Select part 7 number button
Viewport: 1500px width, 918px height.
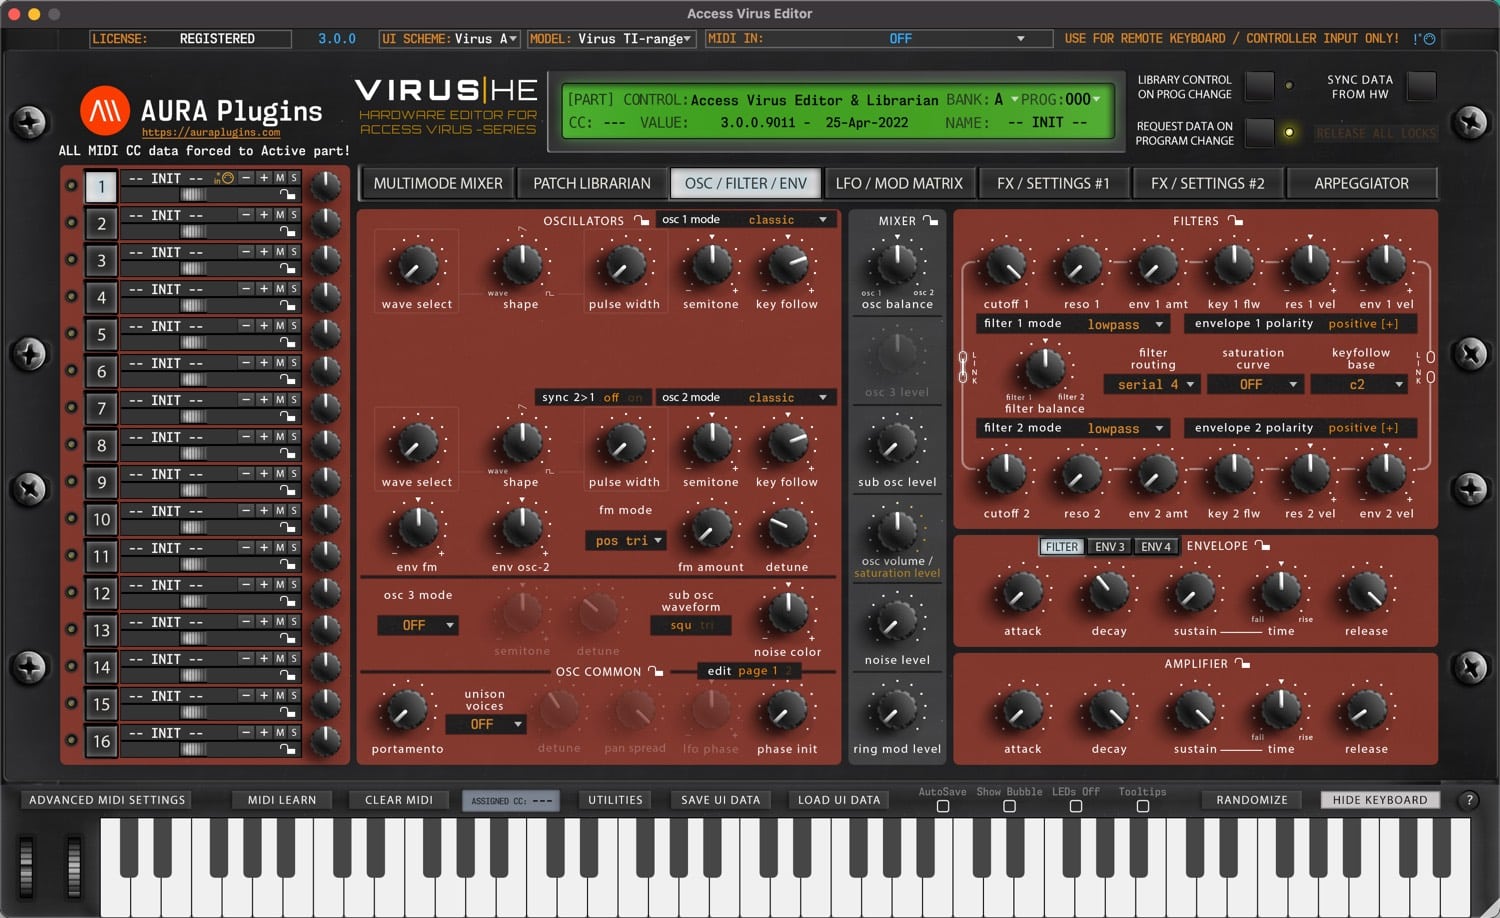click(101, 408)
